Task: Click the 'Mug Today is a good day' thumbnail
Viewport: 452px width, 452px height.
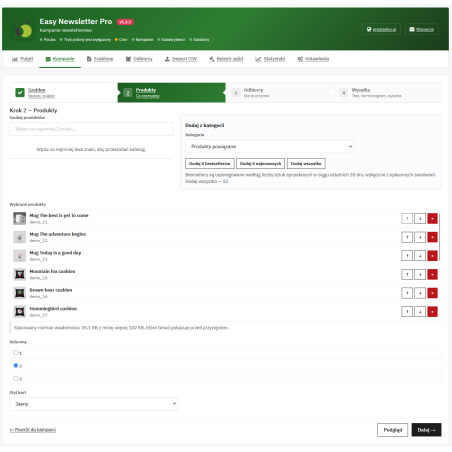Action: click(x=20, y=256)
